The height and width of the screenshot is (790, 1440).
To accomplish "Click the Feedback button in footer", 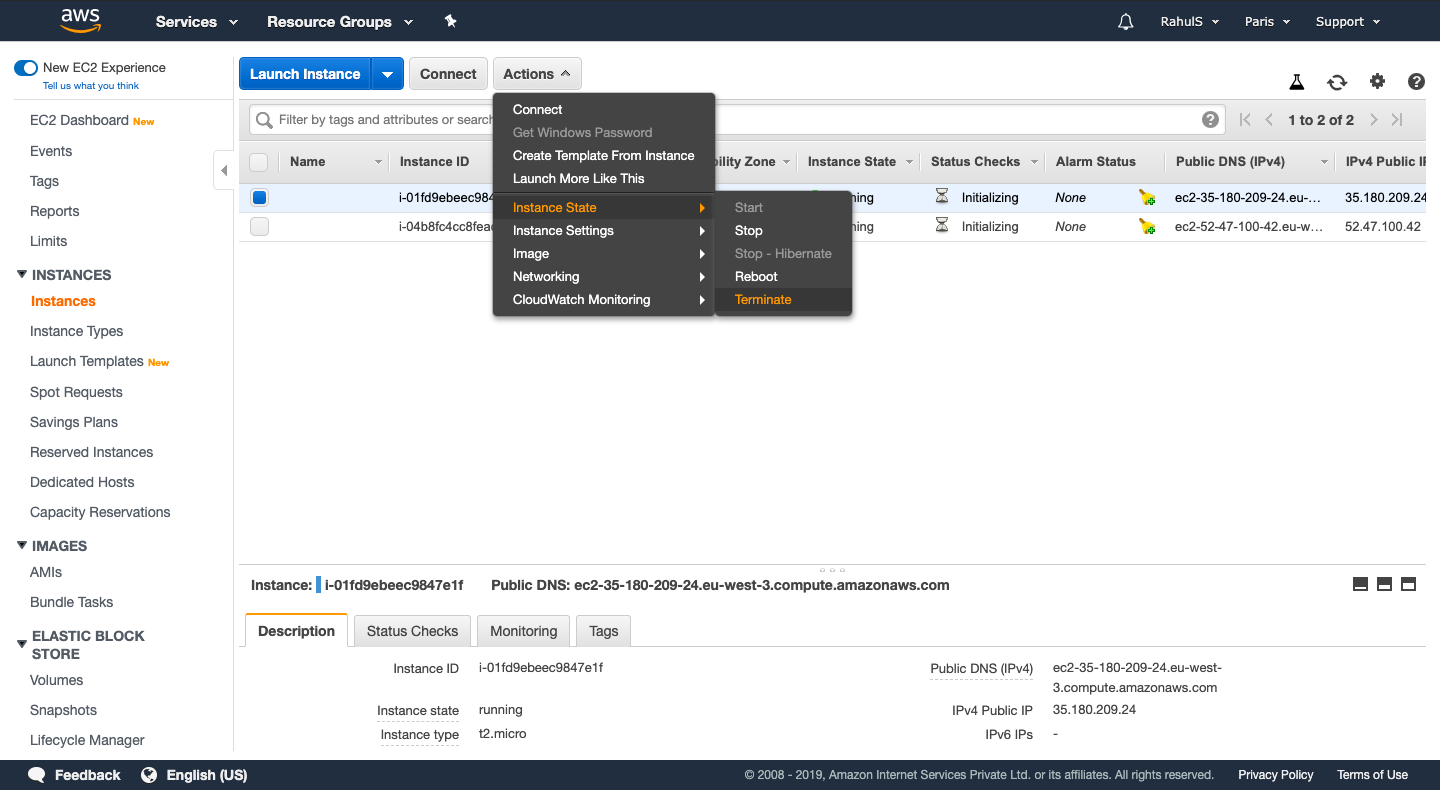I will point(73,774).
